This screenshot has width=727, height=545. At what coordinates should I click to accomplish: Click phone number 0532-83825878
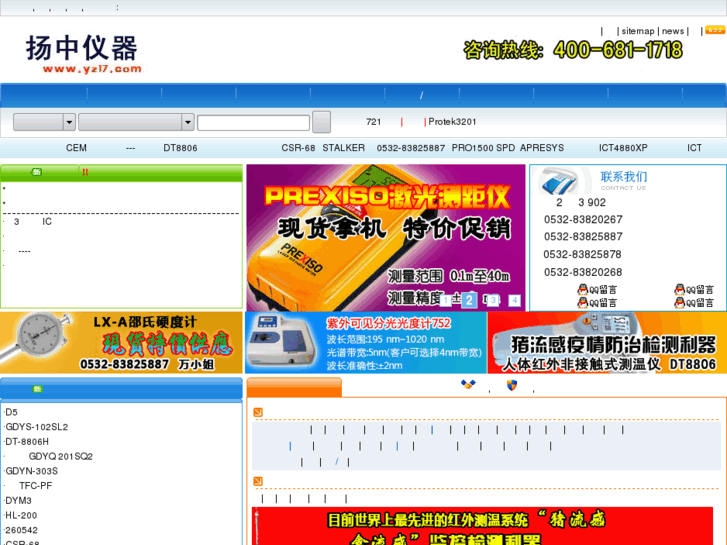(582, 255)
